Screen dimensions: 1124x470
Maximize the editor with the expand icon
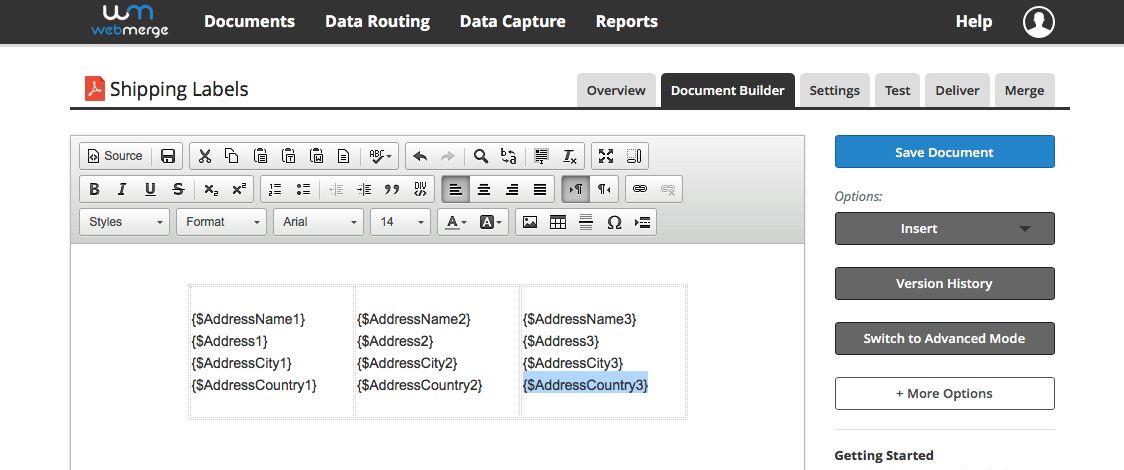point(605,156)
